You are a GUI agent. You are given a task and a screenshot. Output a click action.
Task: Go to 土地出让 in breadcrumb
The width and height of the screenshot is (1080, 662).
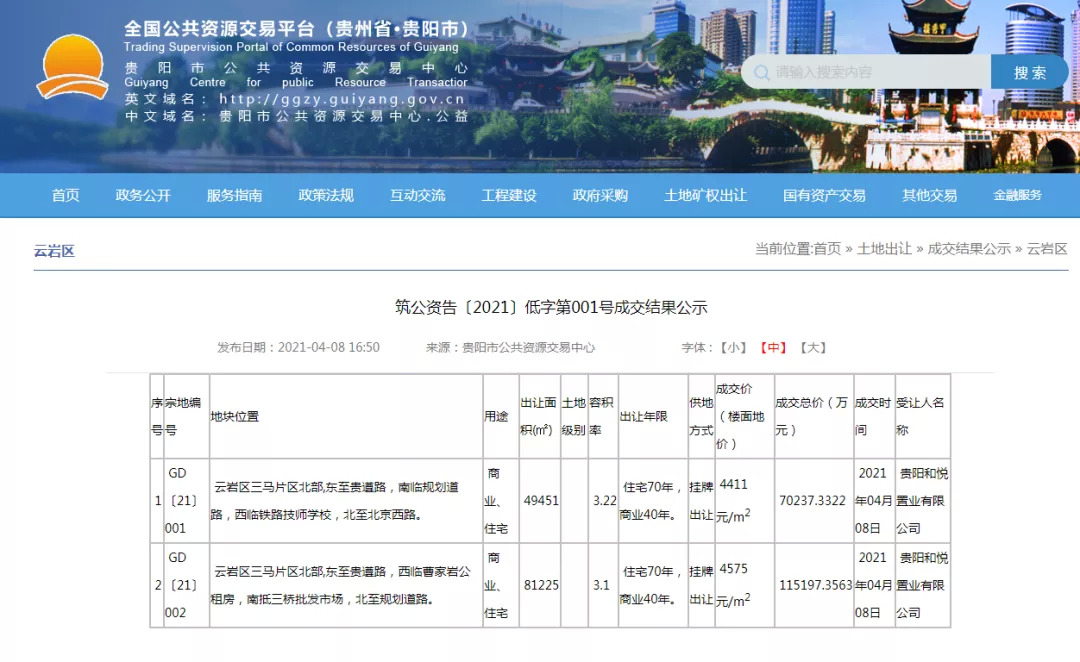pos(884,249)
